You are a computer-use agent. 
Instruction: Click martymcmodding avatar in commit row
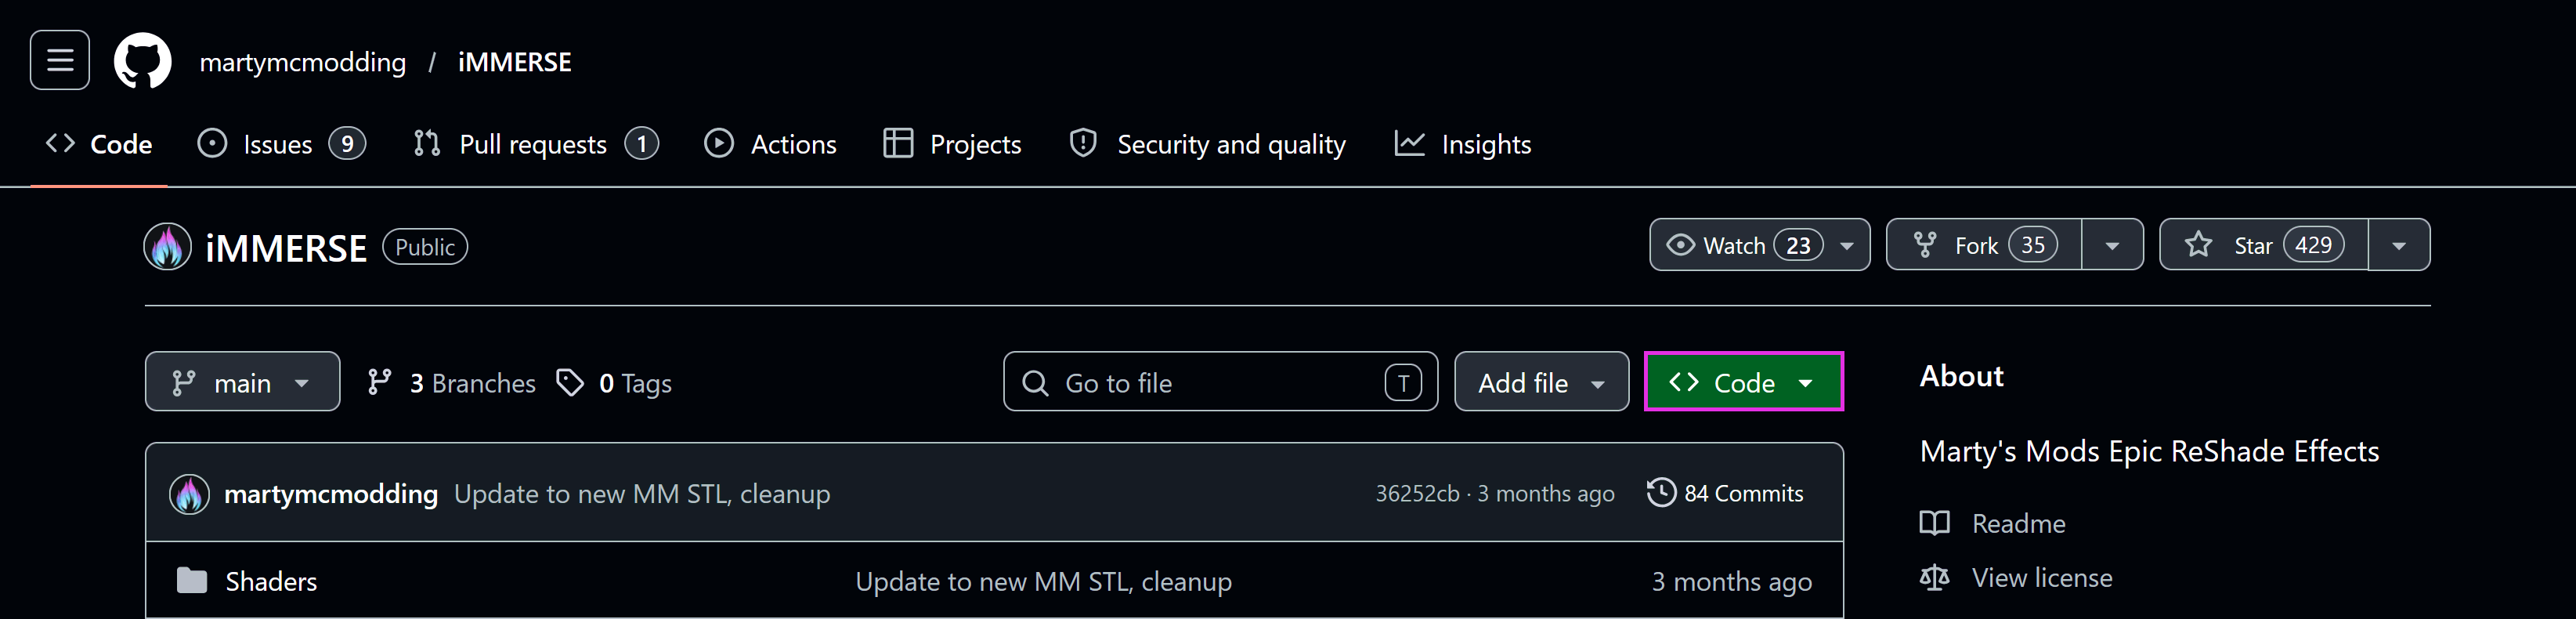click(x=189, y=494)
